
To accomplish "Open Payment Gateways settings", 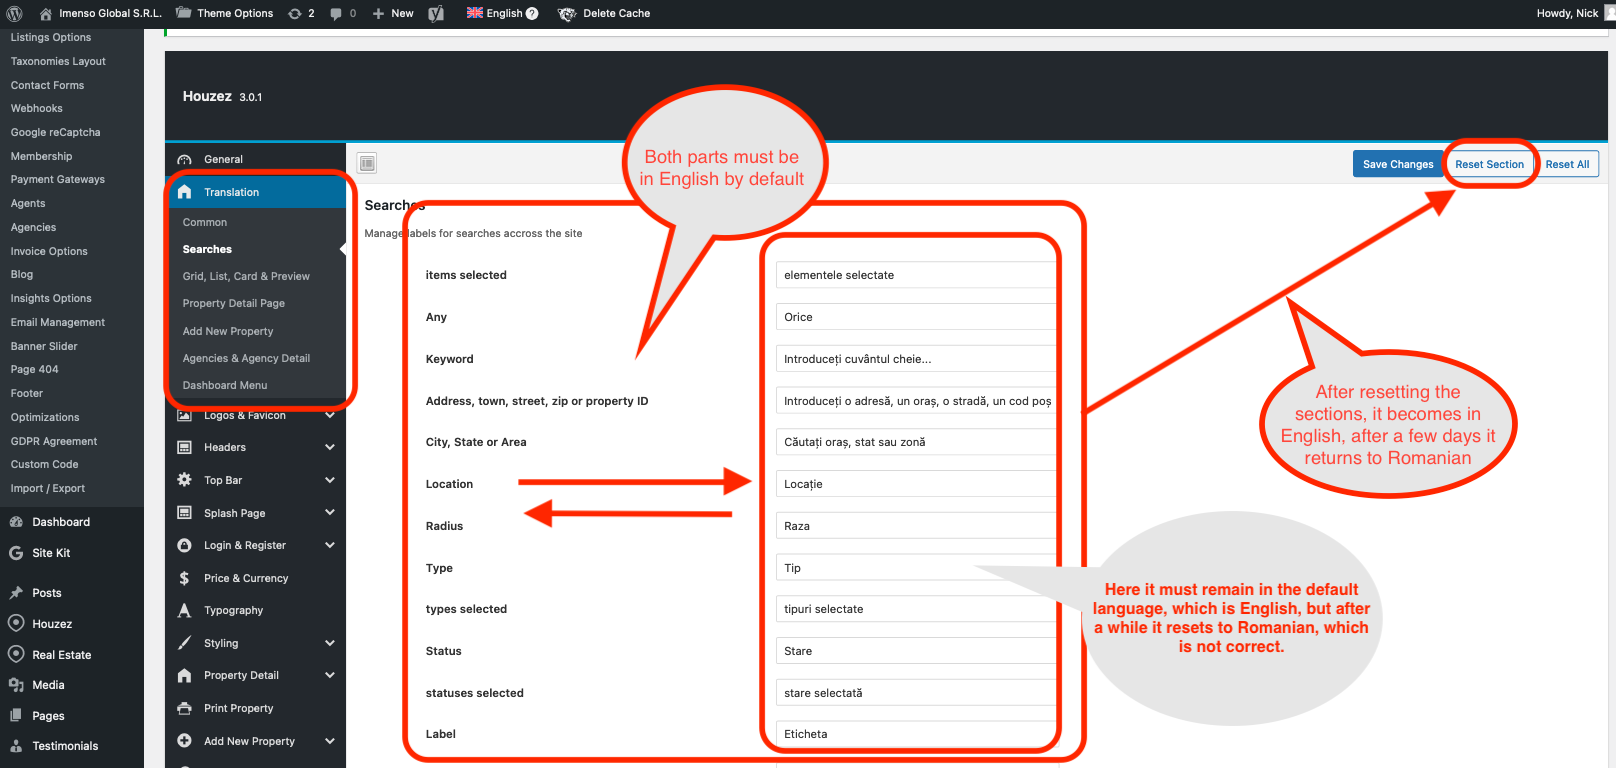I will pos(57,179).
